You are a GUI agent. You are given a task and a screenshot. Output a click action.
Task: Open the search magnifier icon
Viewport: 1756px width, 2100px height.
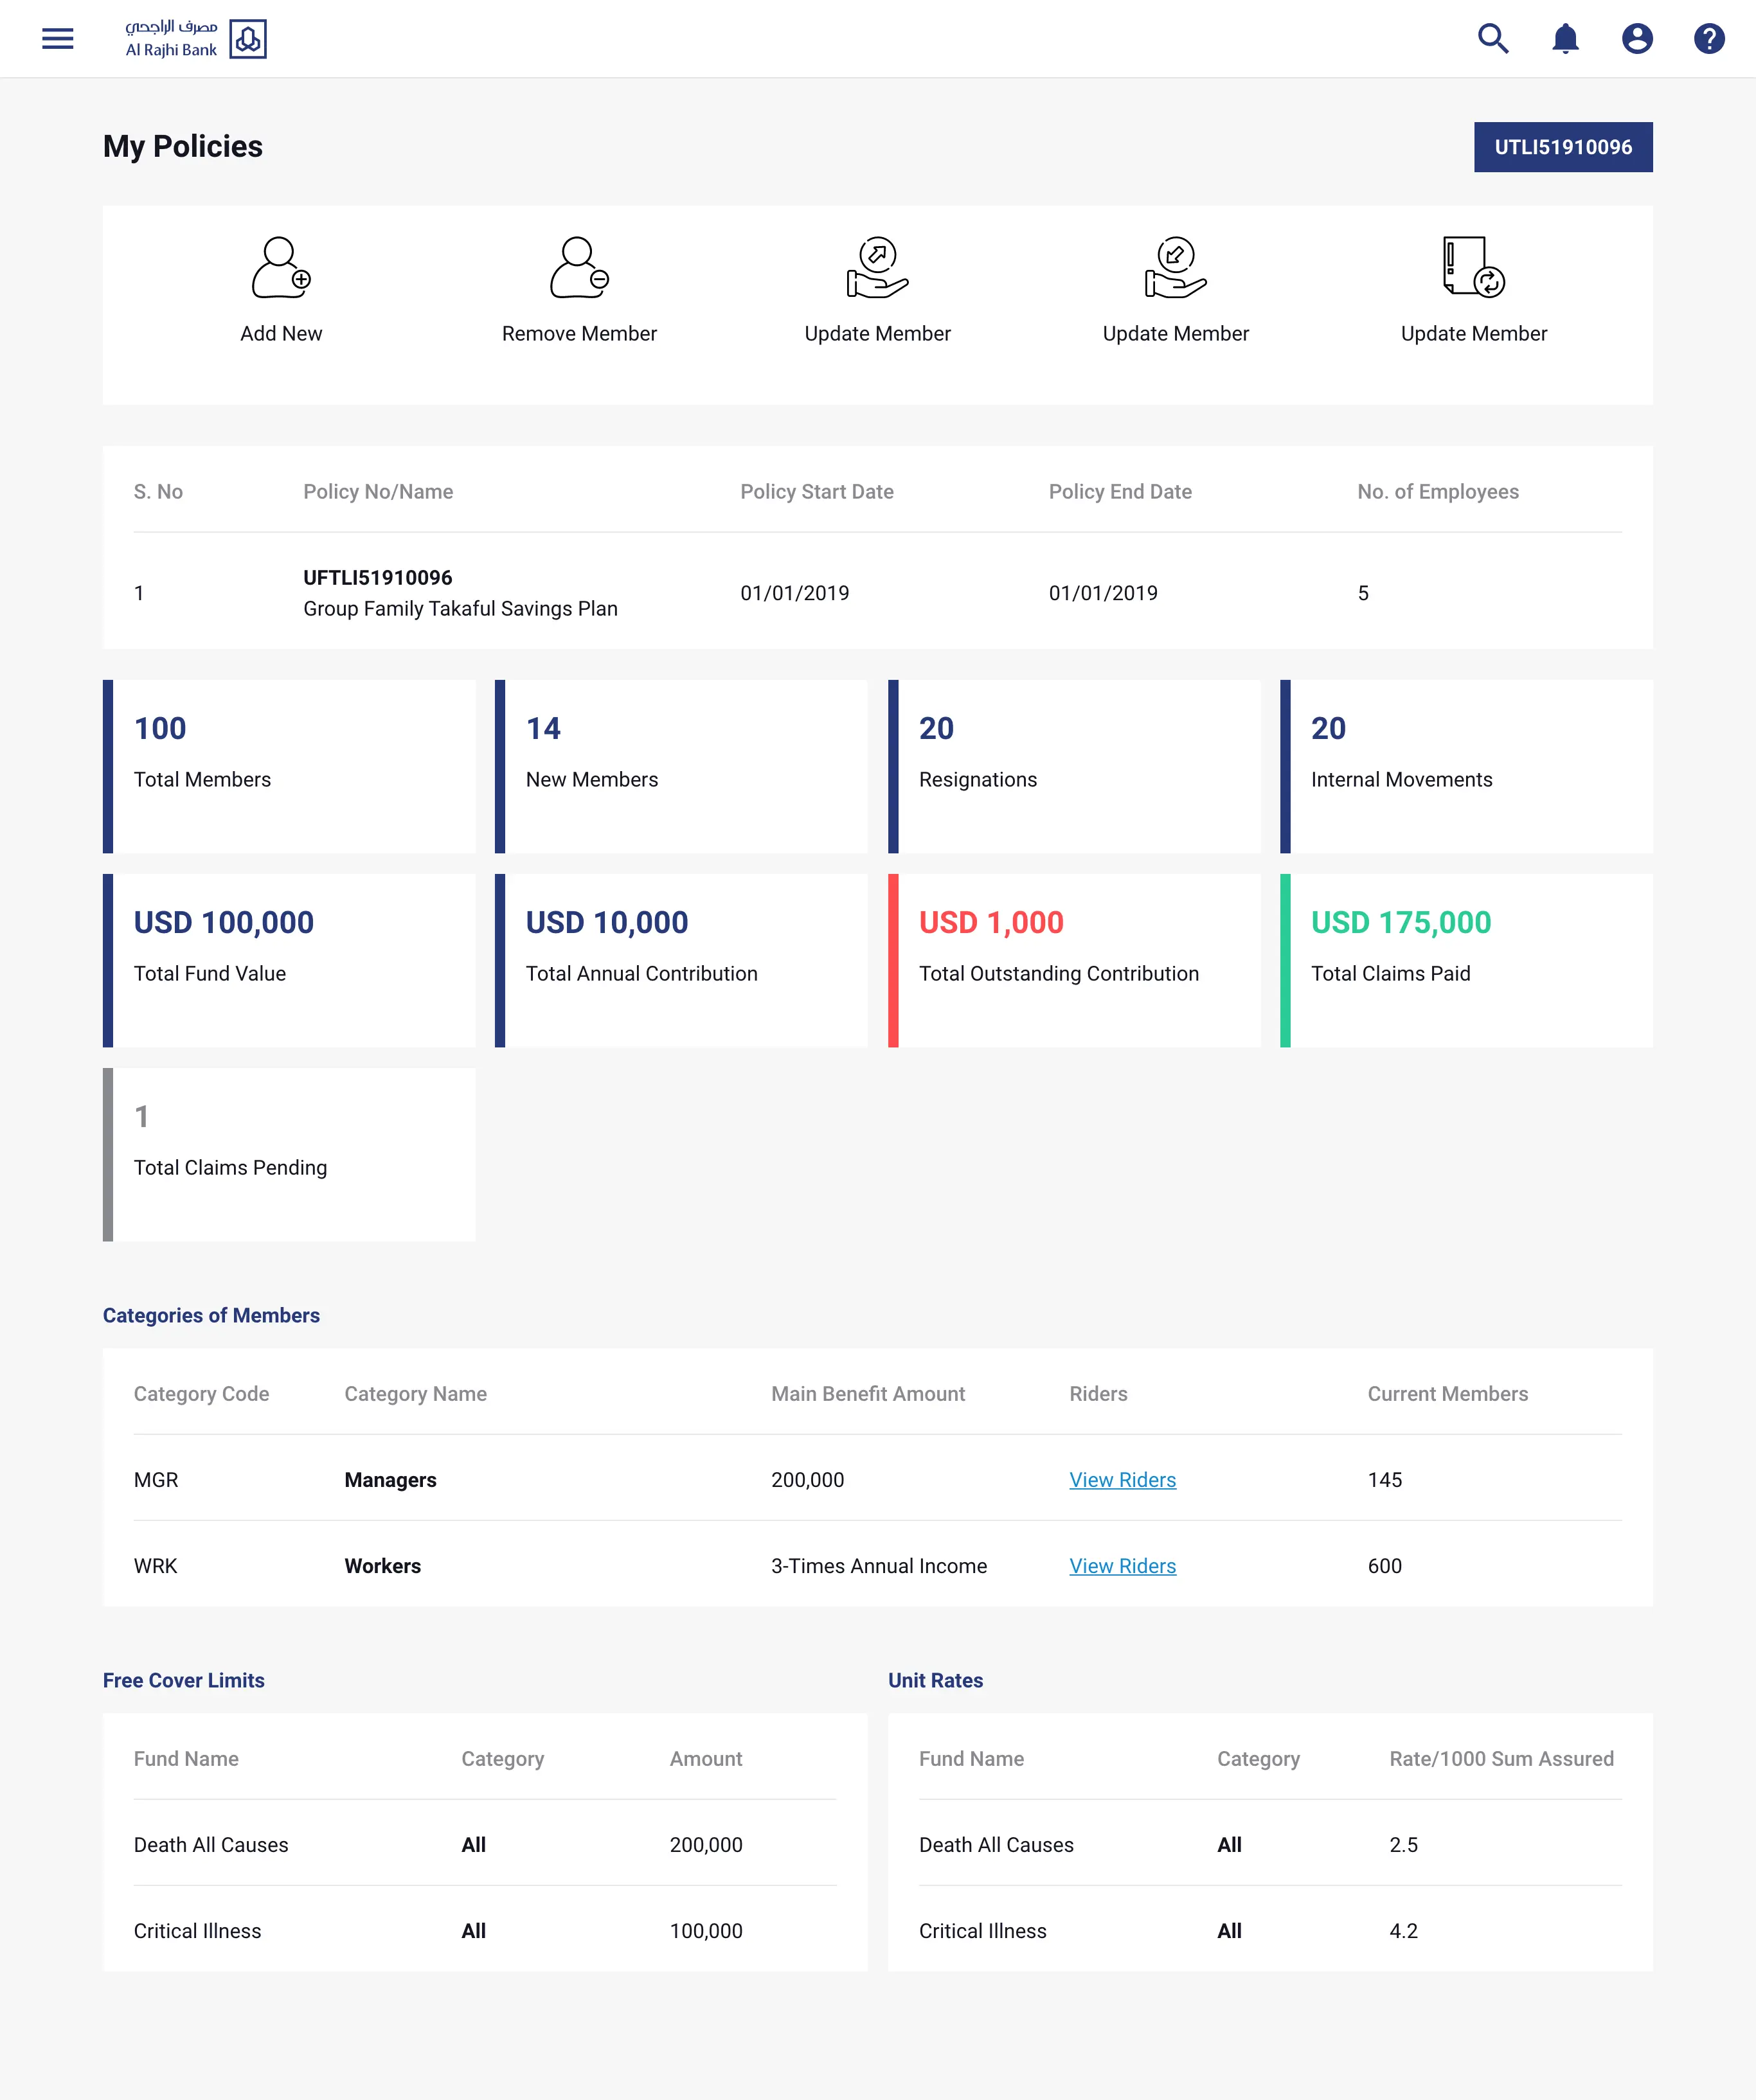click(1493, 39)
